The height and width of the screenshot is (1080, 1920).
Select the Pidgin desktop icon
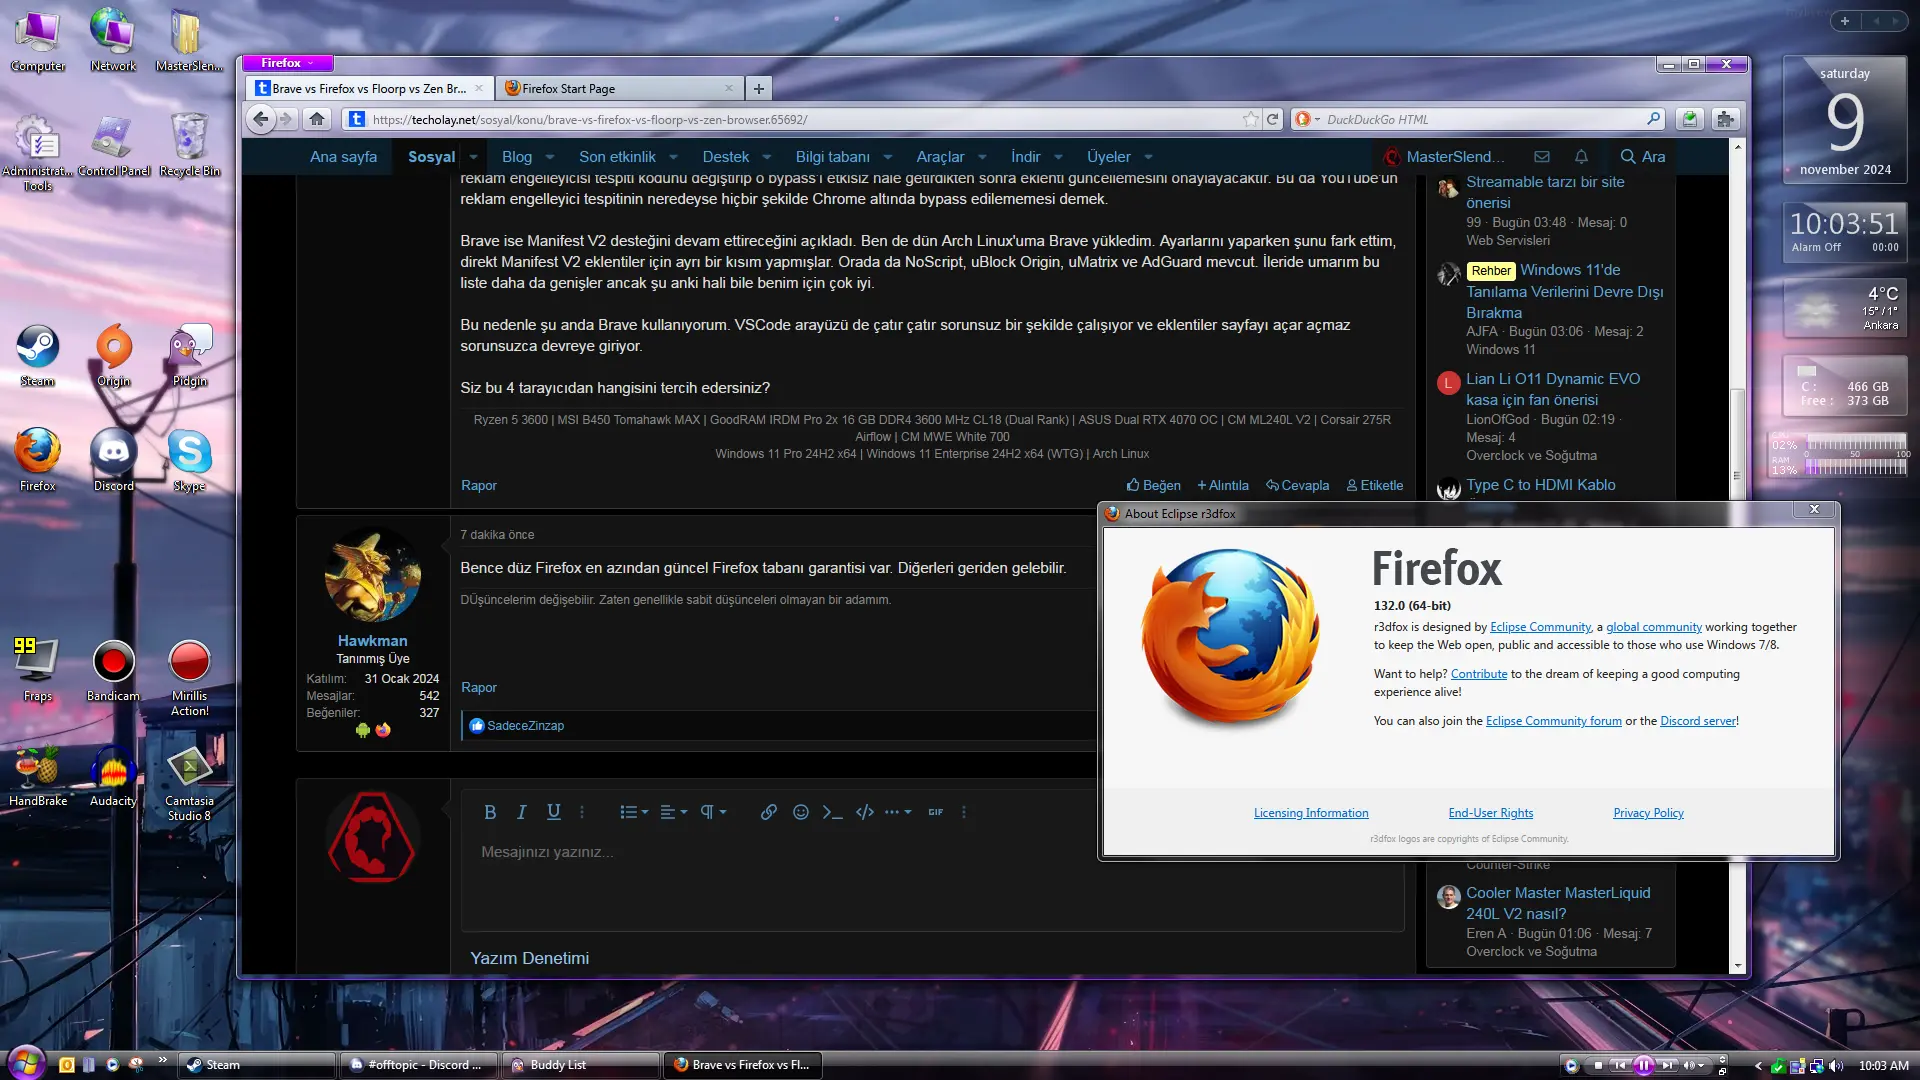tap(190, 355)
